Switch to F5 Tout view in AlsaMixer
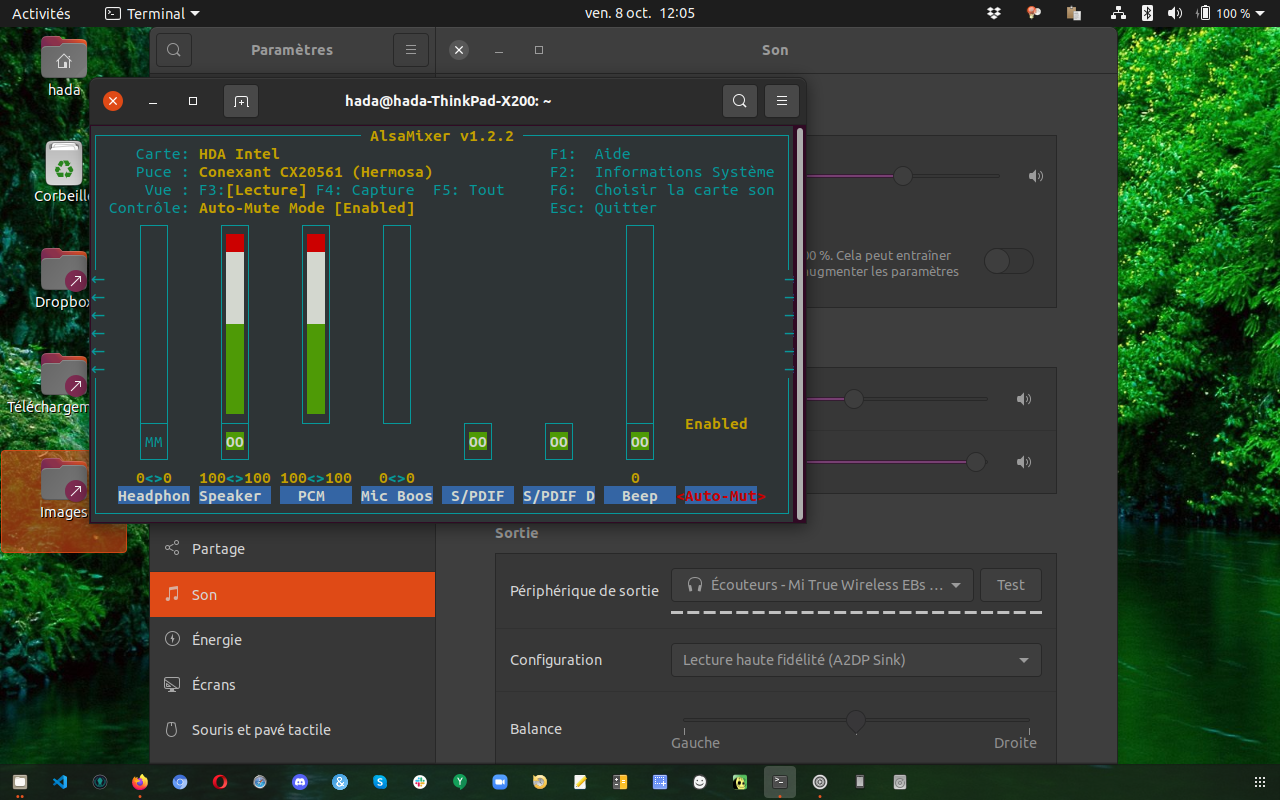The image size is (1280, 800). [469, 190]
